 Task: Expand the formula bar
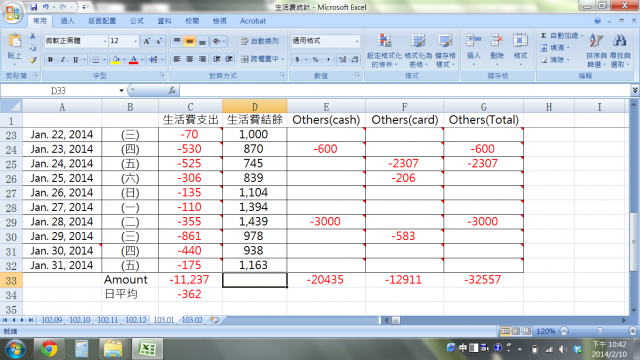(635, 90)
